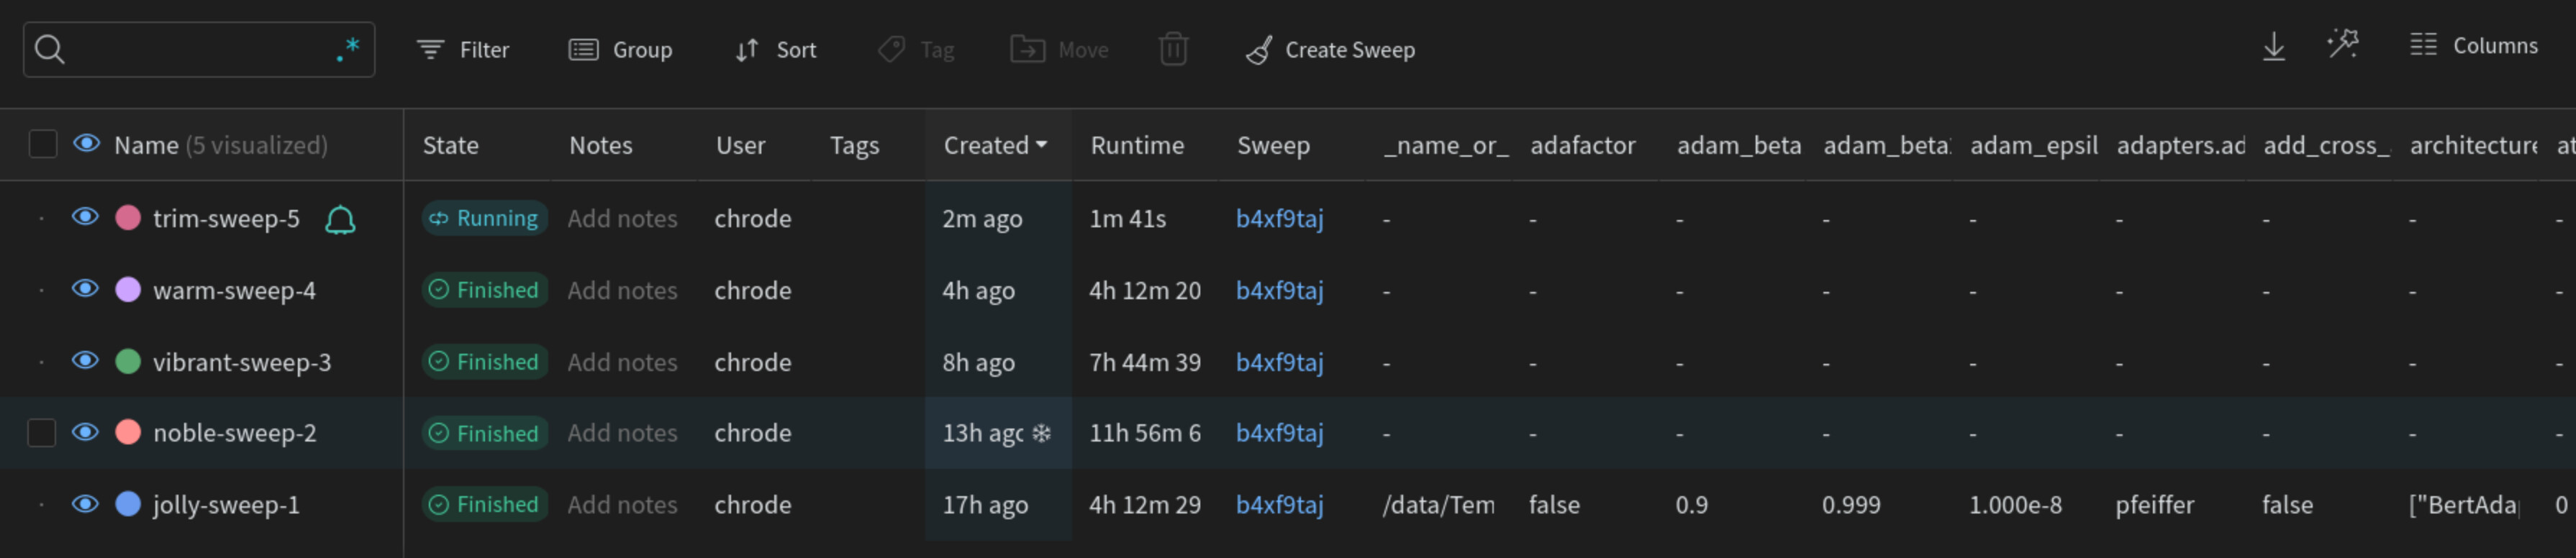Open the Filter dropdown
This screenshot has height=558, width=2576.
coord(463,50)
